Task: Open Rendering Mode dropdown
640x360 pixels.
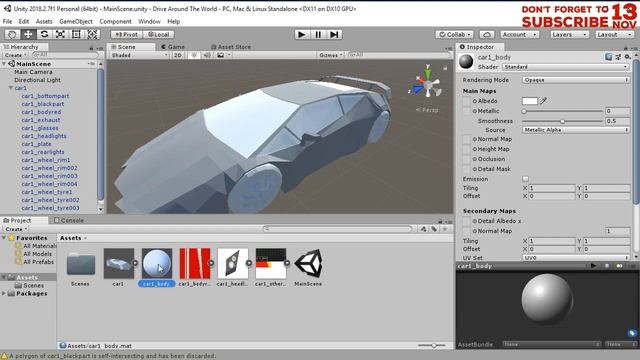Action: tap(576, 80)
